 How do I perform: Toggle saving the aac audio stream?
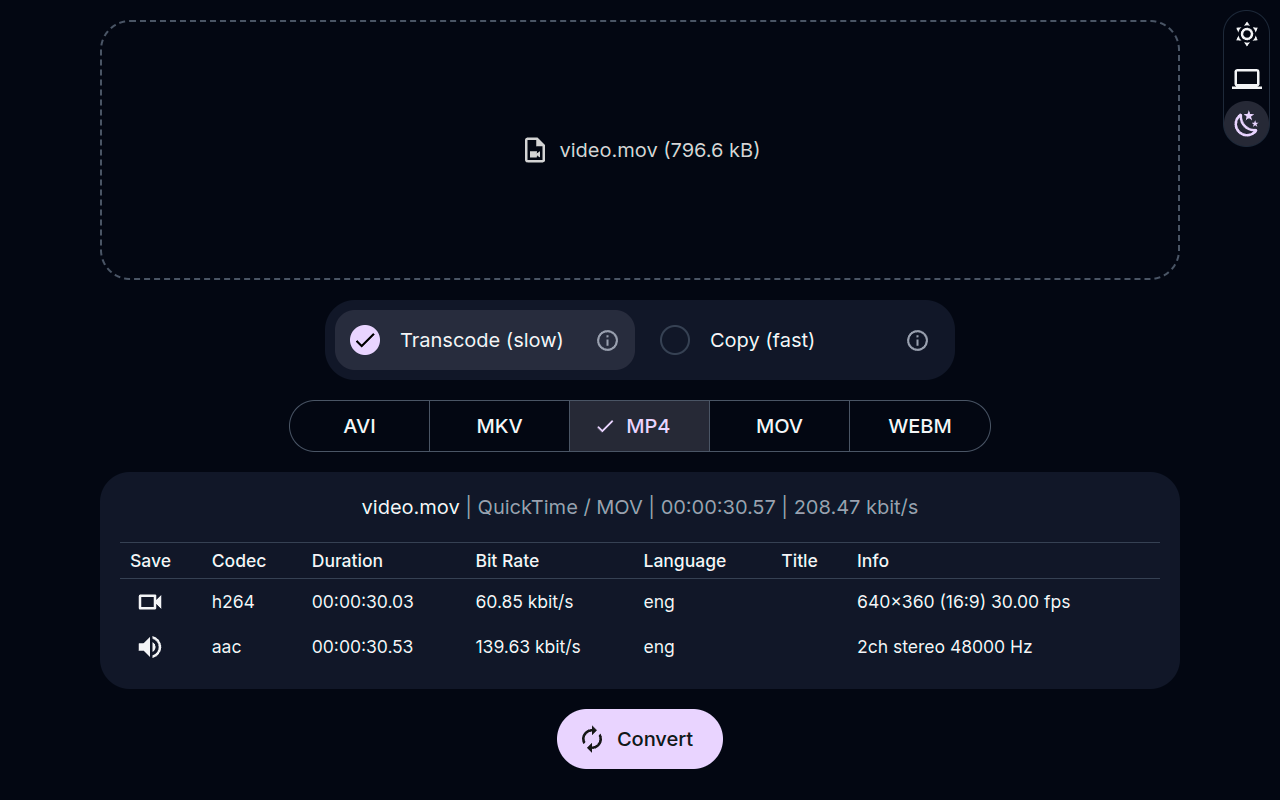click(x=150, y=647)
